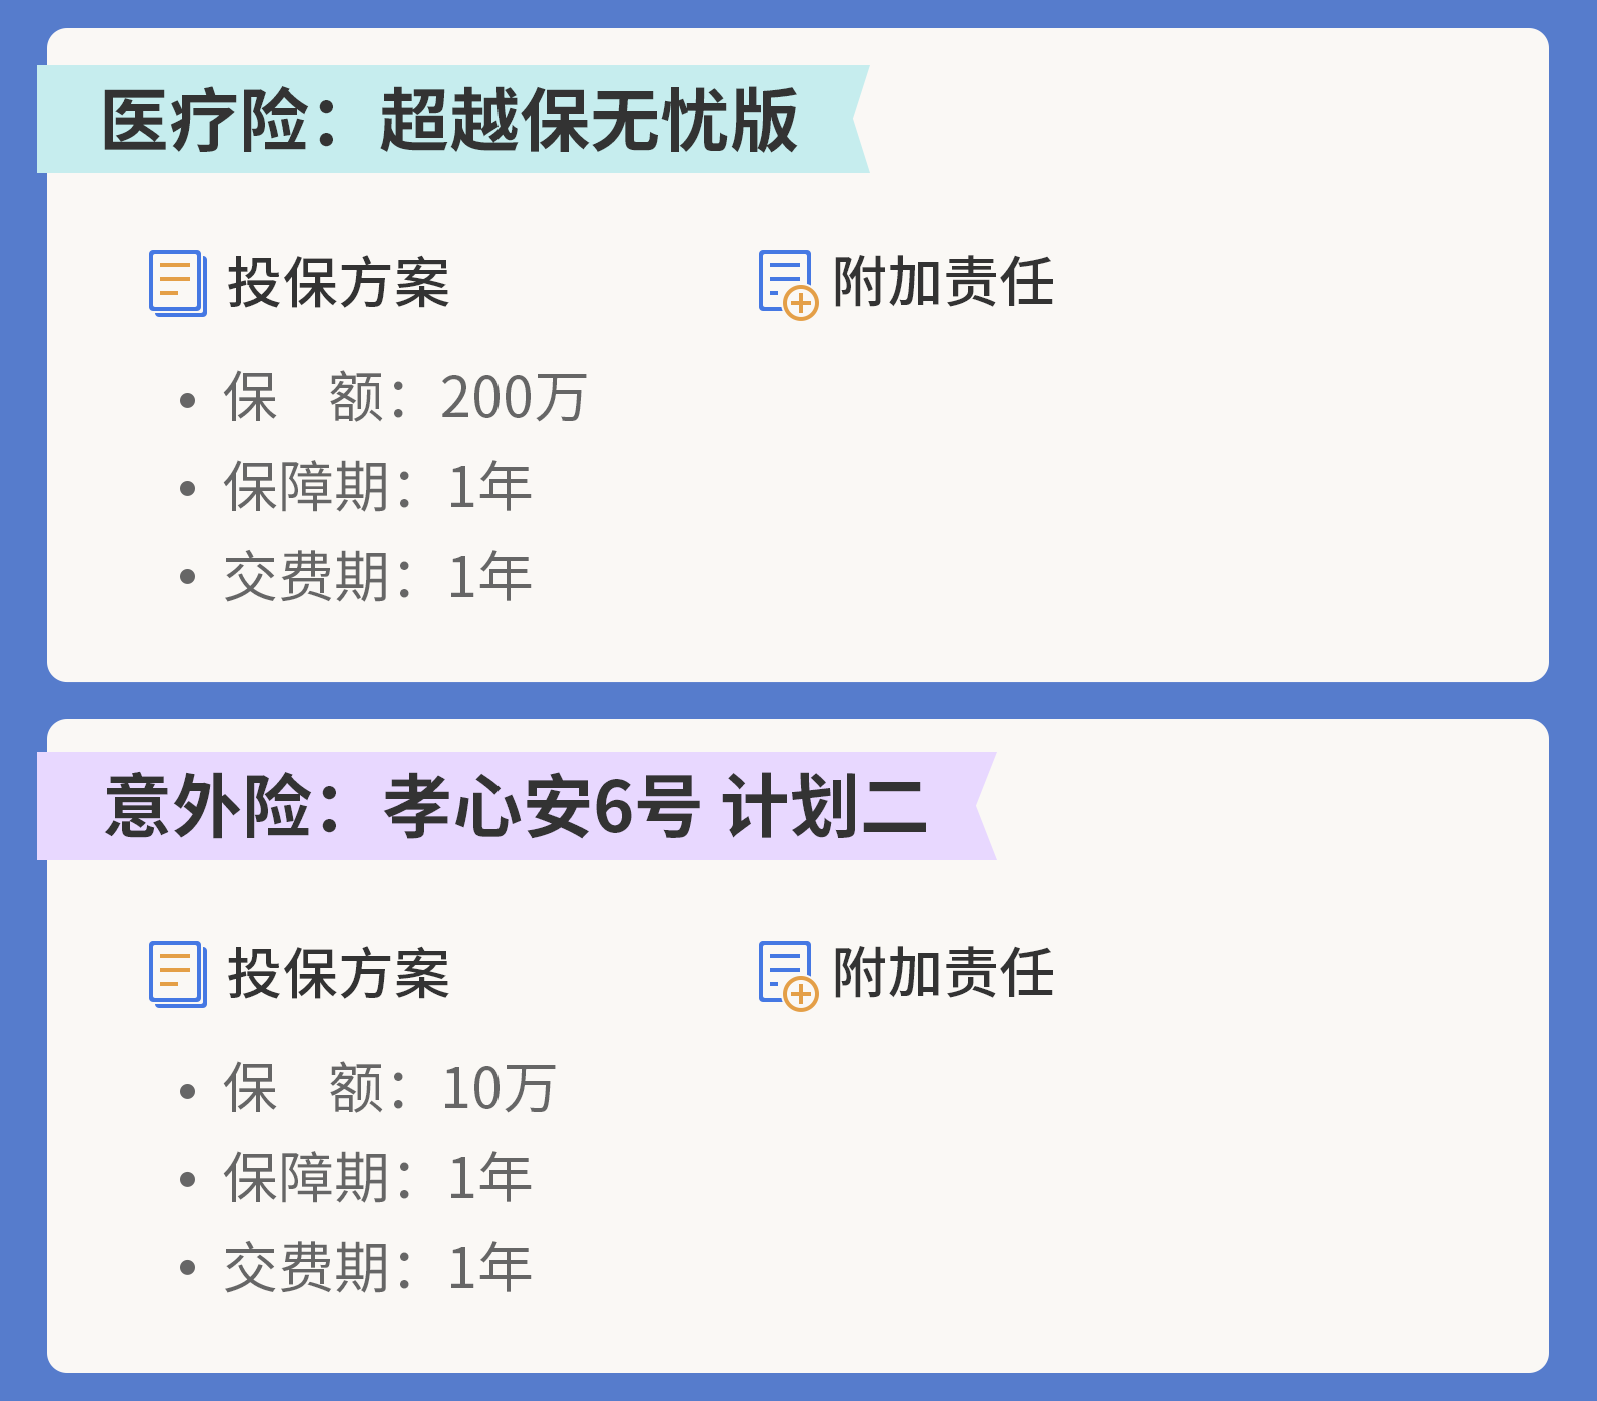This screenshot has height=1401, width=1597.
Task: Click the bullet dot before 保额 10万
Action: tap(187, 1092)
